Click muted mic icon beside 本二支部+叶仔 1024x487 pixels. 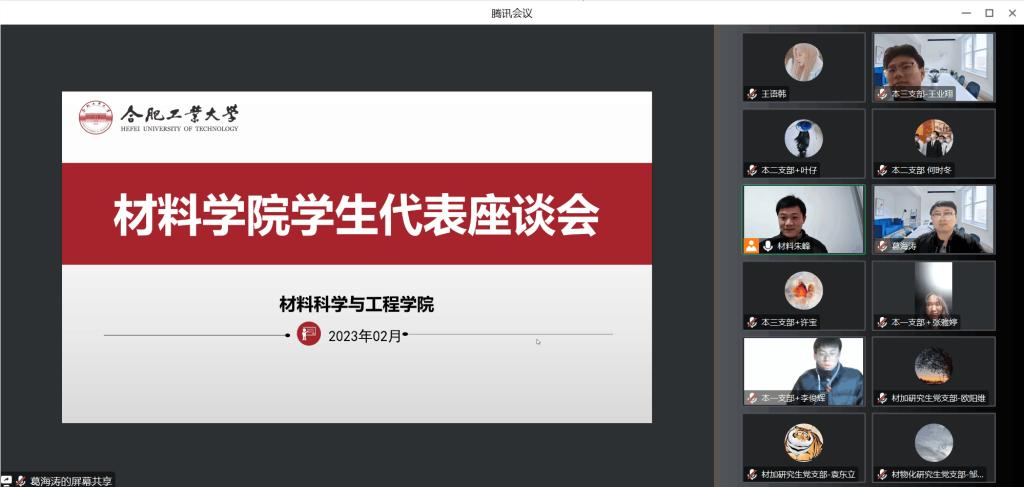point(752,170)
